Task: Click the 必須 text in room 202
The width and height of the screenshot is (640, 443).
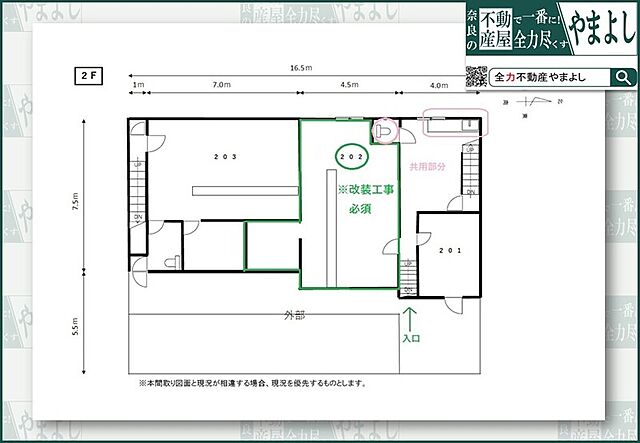Action: (x=360, y=209)
